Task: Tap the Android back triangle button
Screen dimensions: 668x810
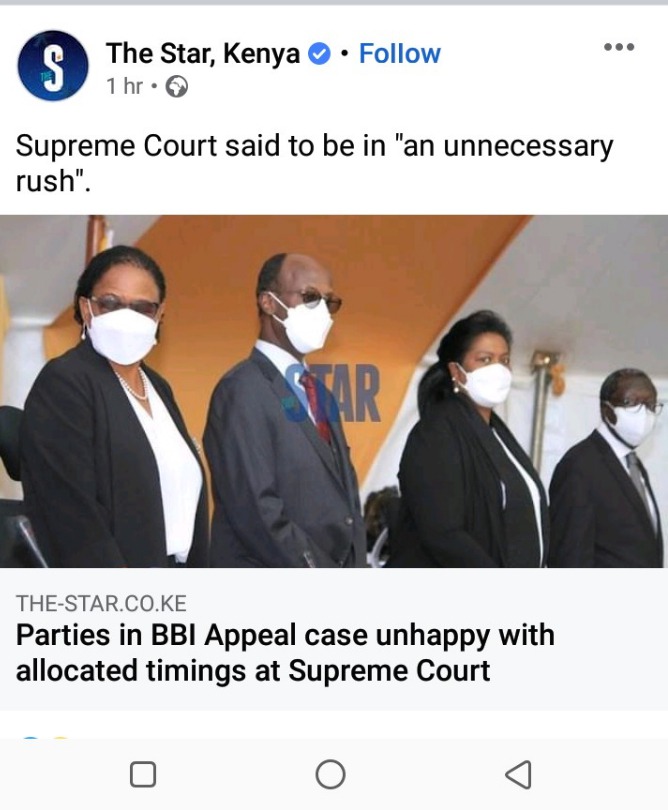Action: (518, 774)
